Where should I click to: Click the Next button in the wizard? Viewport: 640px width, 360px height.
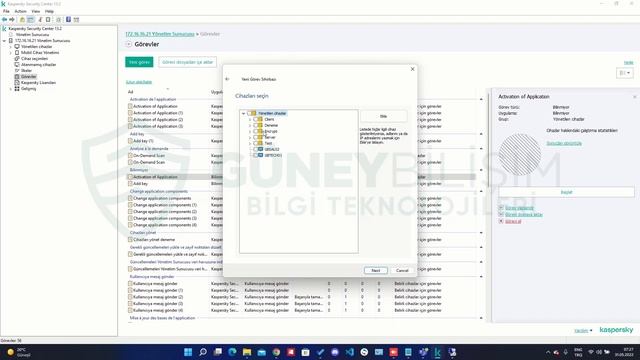click(376, 270)
